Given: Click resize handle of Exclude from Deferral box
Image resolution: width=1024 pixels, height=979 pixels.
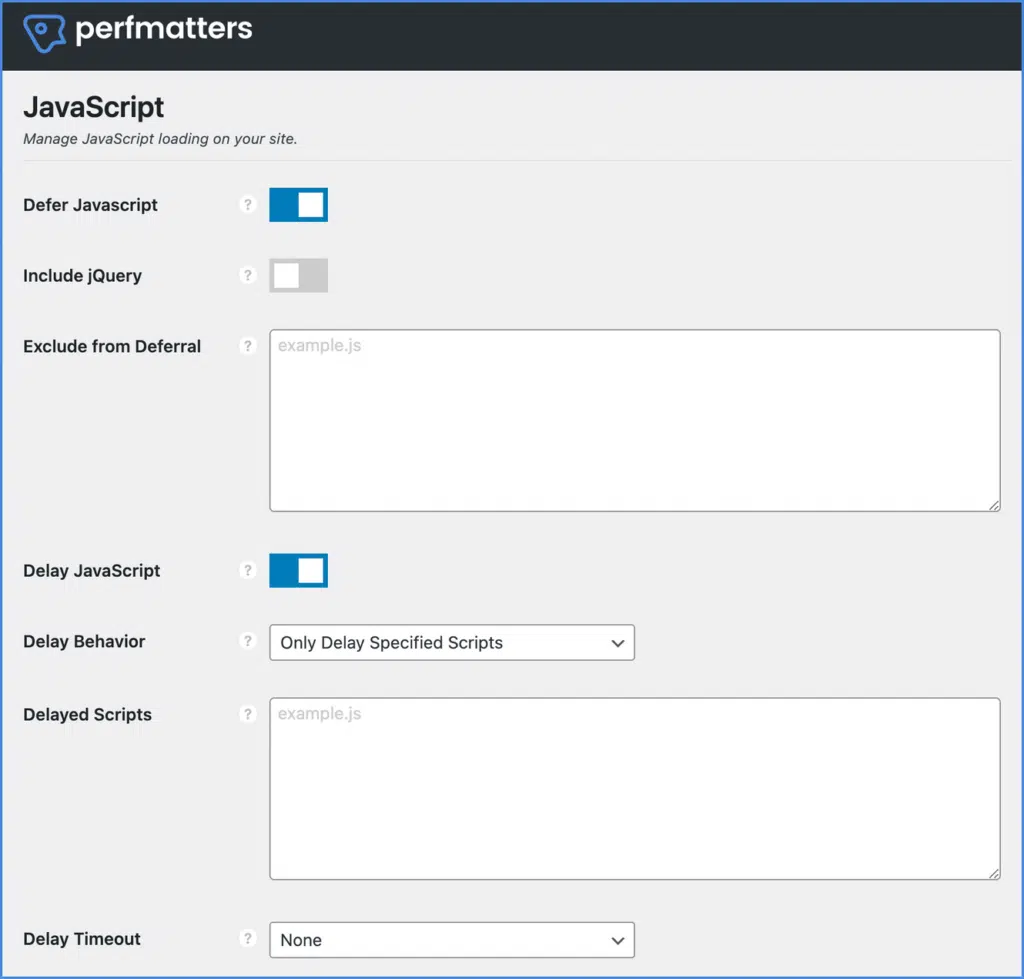Looking at the screenshot, I should pos(994,505).
